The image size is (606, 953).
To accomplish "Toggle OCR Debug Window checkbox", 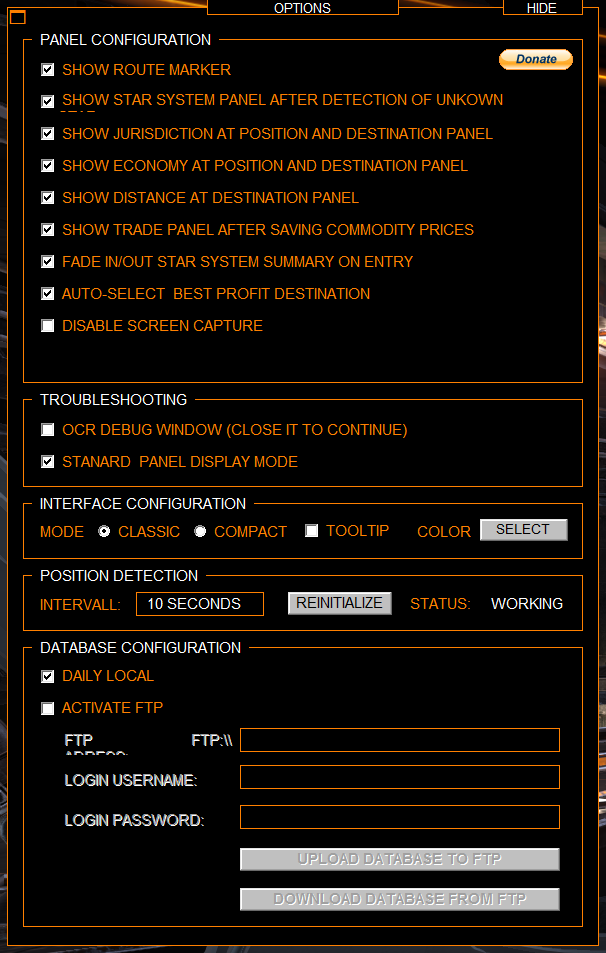I will (47, 430).
